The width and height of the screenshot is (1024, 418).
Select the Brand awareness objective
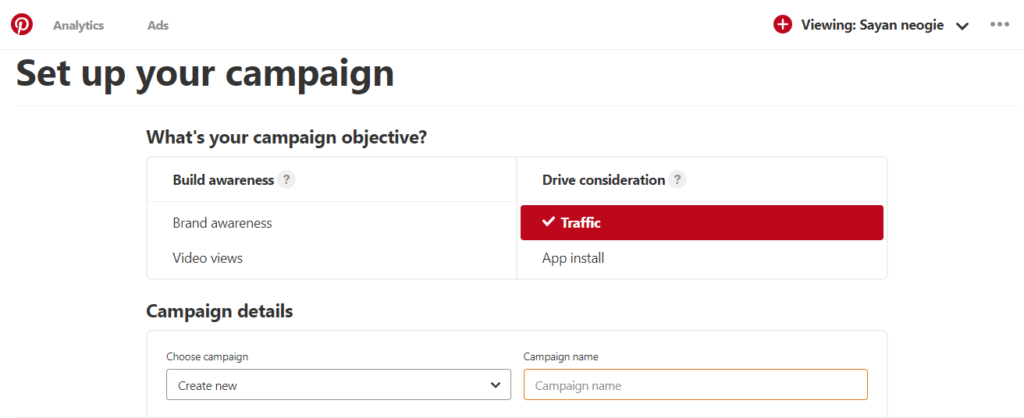coord(222,223)
